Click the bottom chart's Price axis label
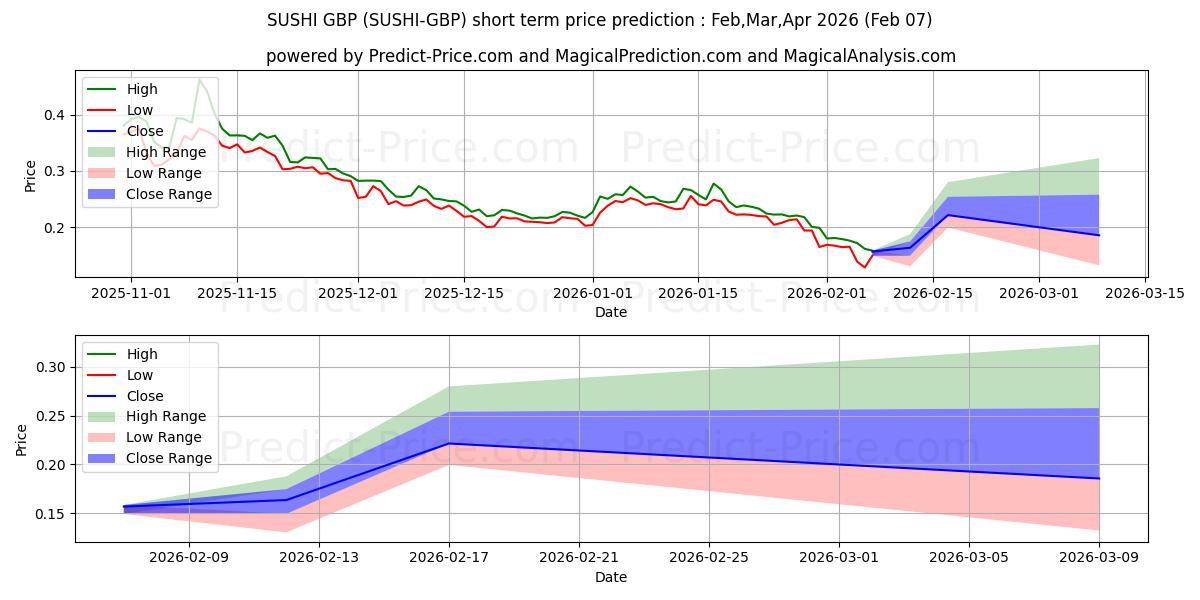The width and height of the screenshot is (1200, 600). point(22,439)
